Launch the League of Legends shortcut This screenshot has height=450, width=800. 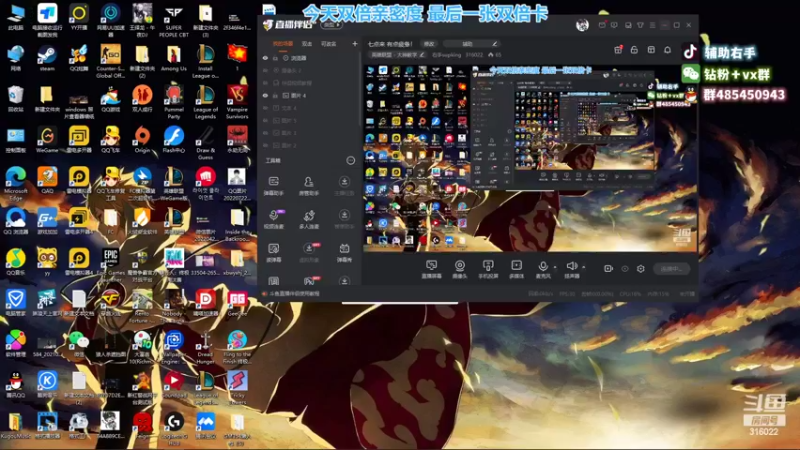205,103
